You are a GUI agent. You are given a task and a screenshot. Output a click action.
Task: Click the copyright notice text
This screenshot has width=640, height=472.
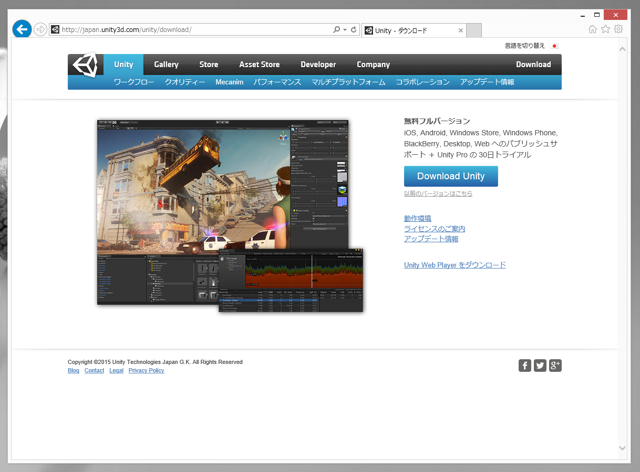click(155, 362)
